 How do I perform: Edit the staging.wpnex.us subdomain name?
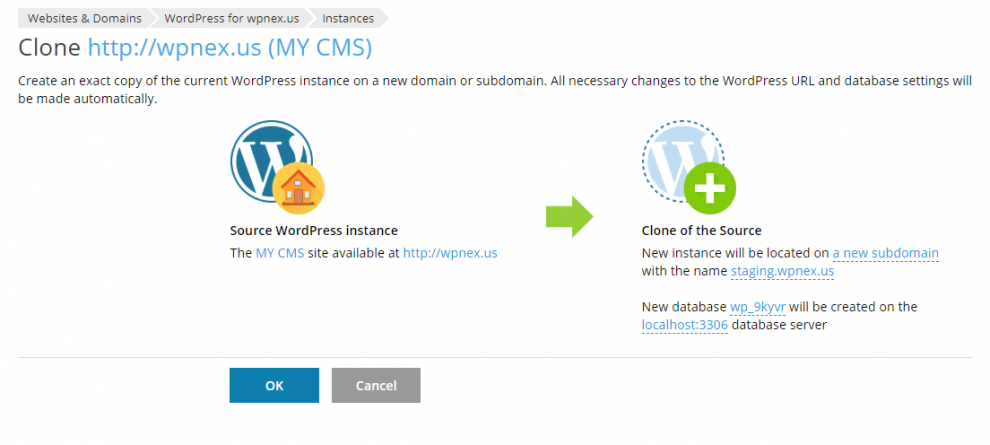(782, 271)
